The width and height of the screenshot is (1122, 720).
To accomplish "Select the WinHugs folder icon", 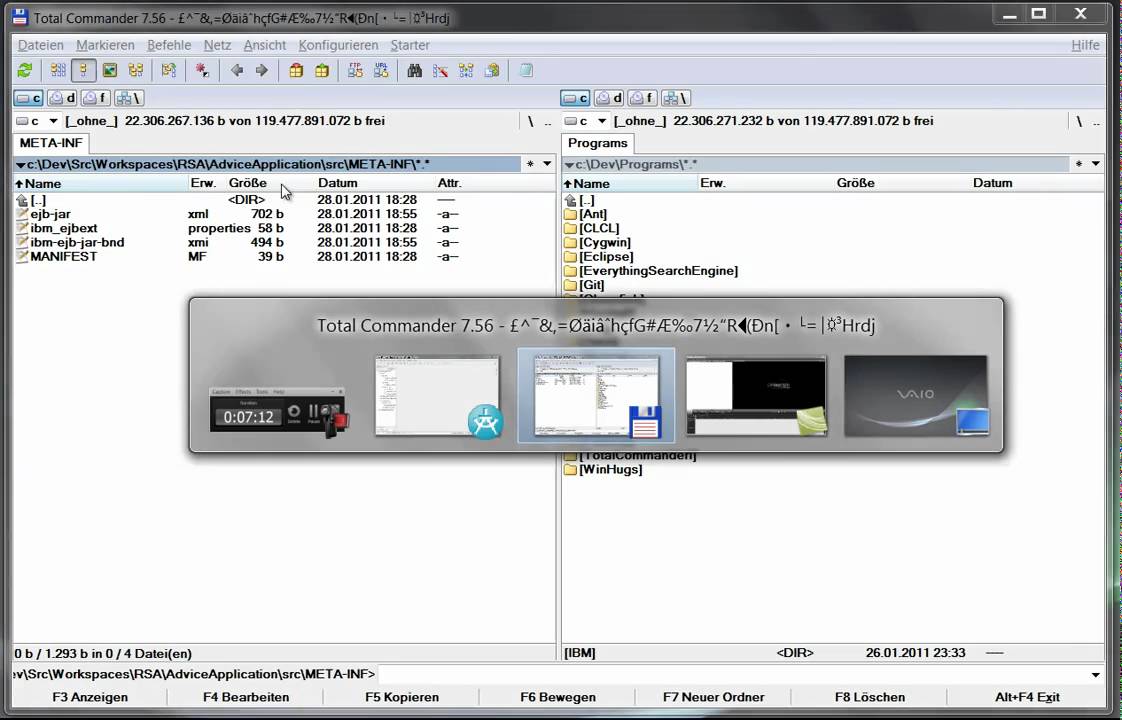I will click(x=570, y=470).
